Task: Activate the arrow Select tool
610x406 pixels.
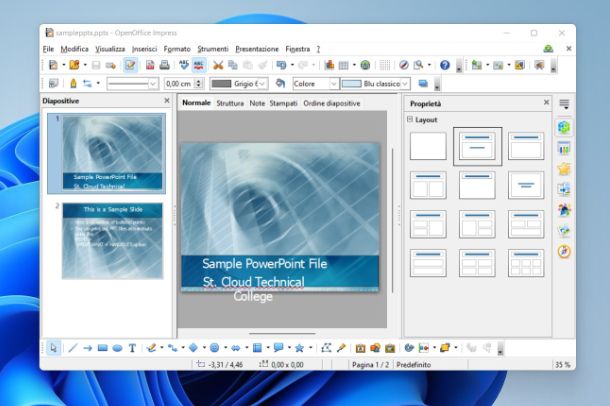Action: [53, 348]
